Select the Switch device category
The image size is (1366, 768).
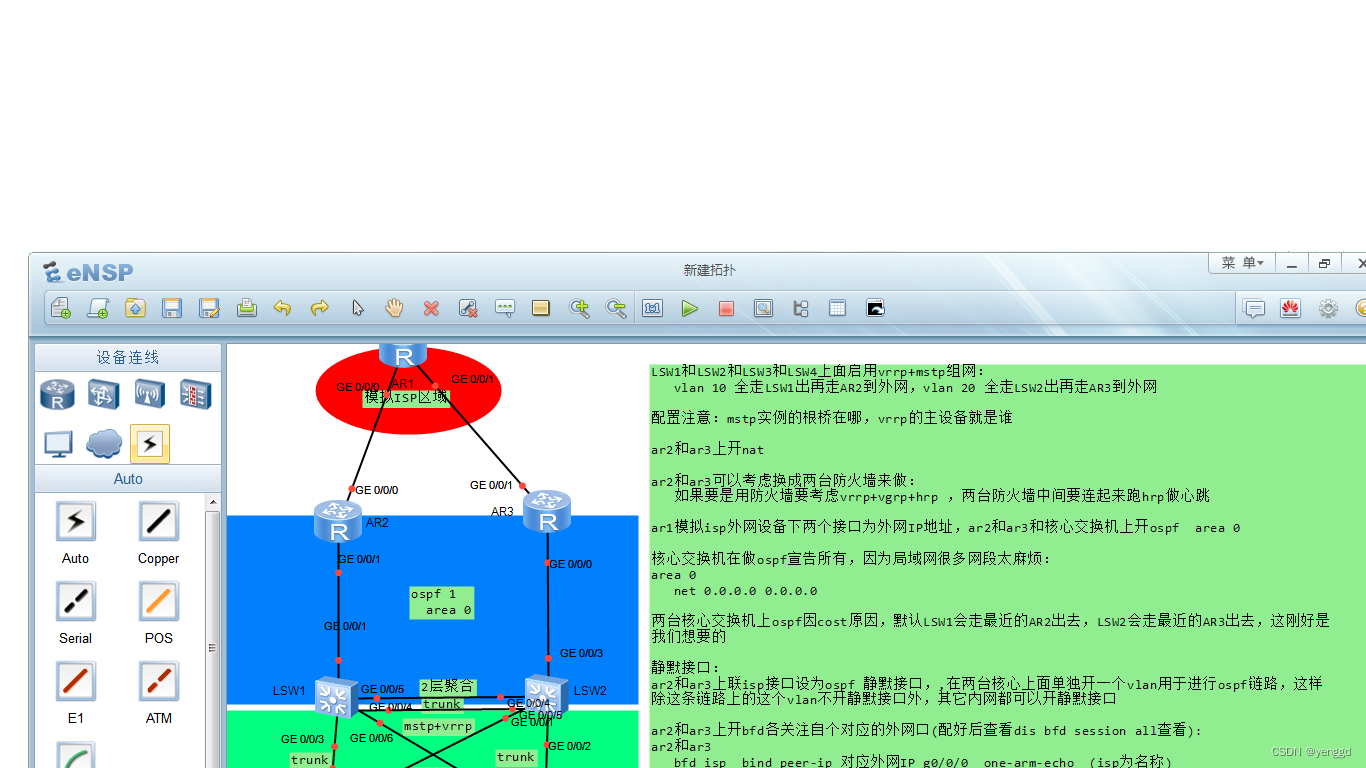103,394
